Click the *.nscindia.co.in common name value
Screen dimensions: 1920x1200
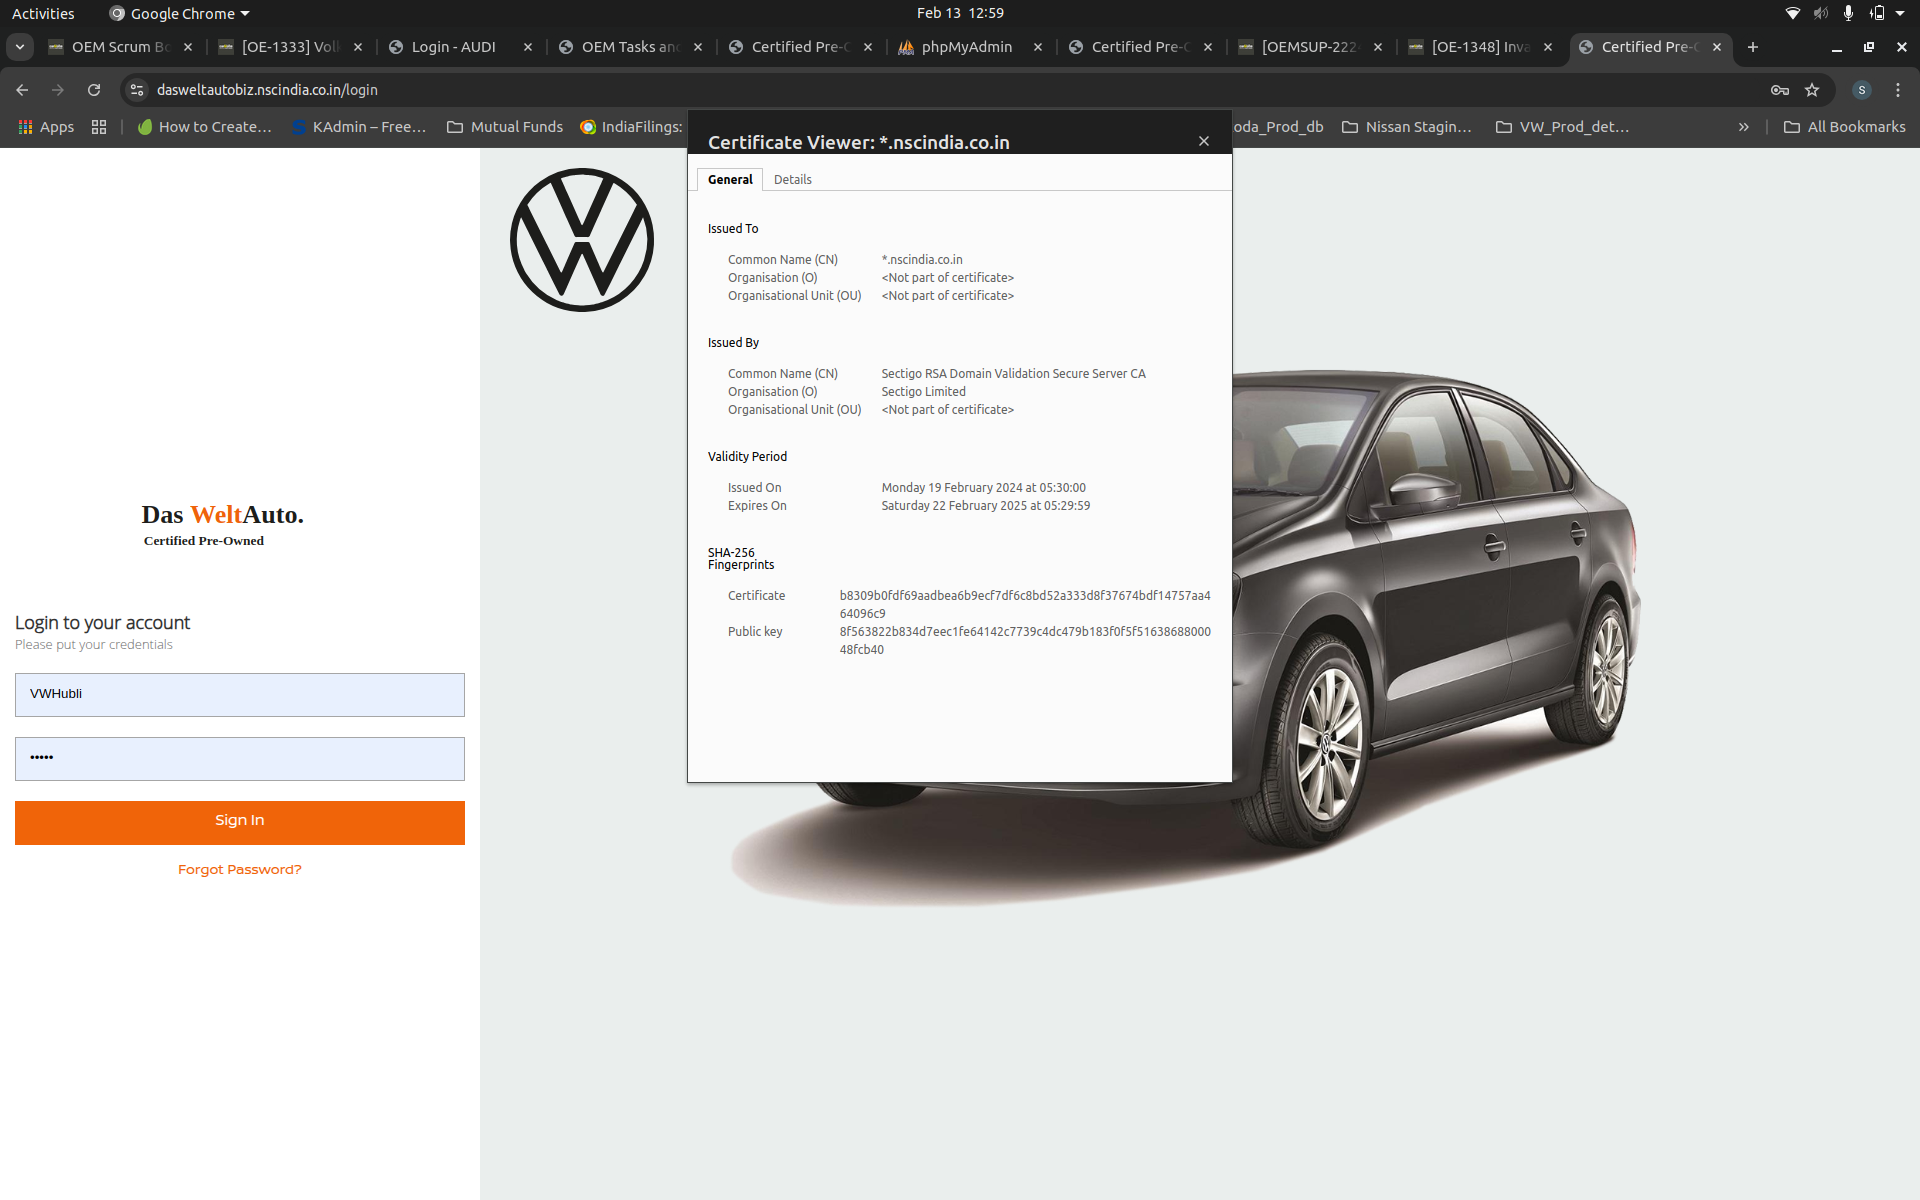coord(922,260)
